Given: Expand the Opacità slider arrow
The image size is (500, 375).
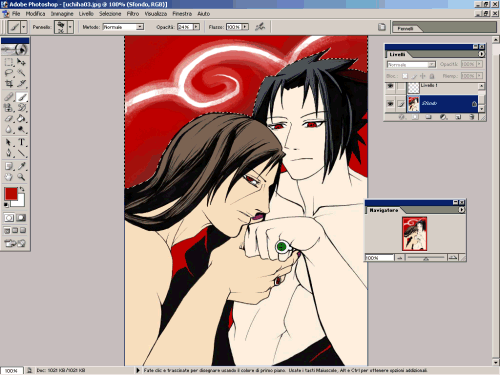Looking at the screenshot, I should pos(196,27).
